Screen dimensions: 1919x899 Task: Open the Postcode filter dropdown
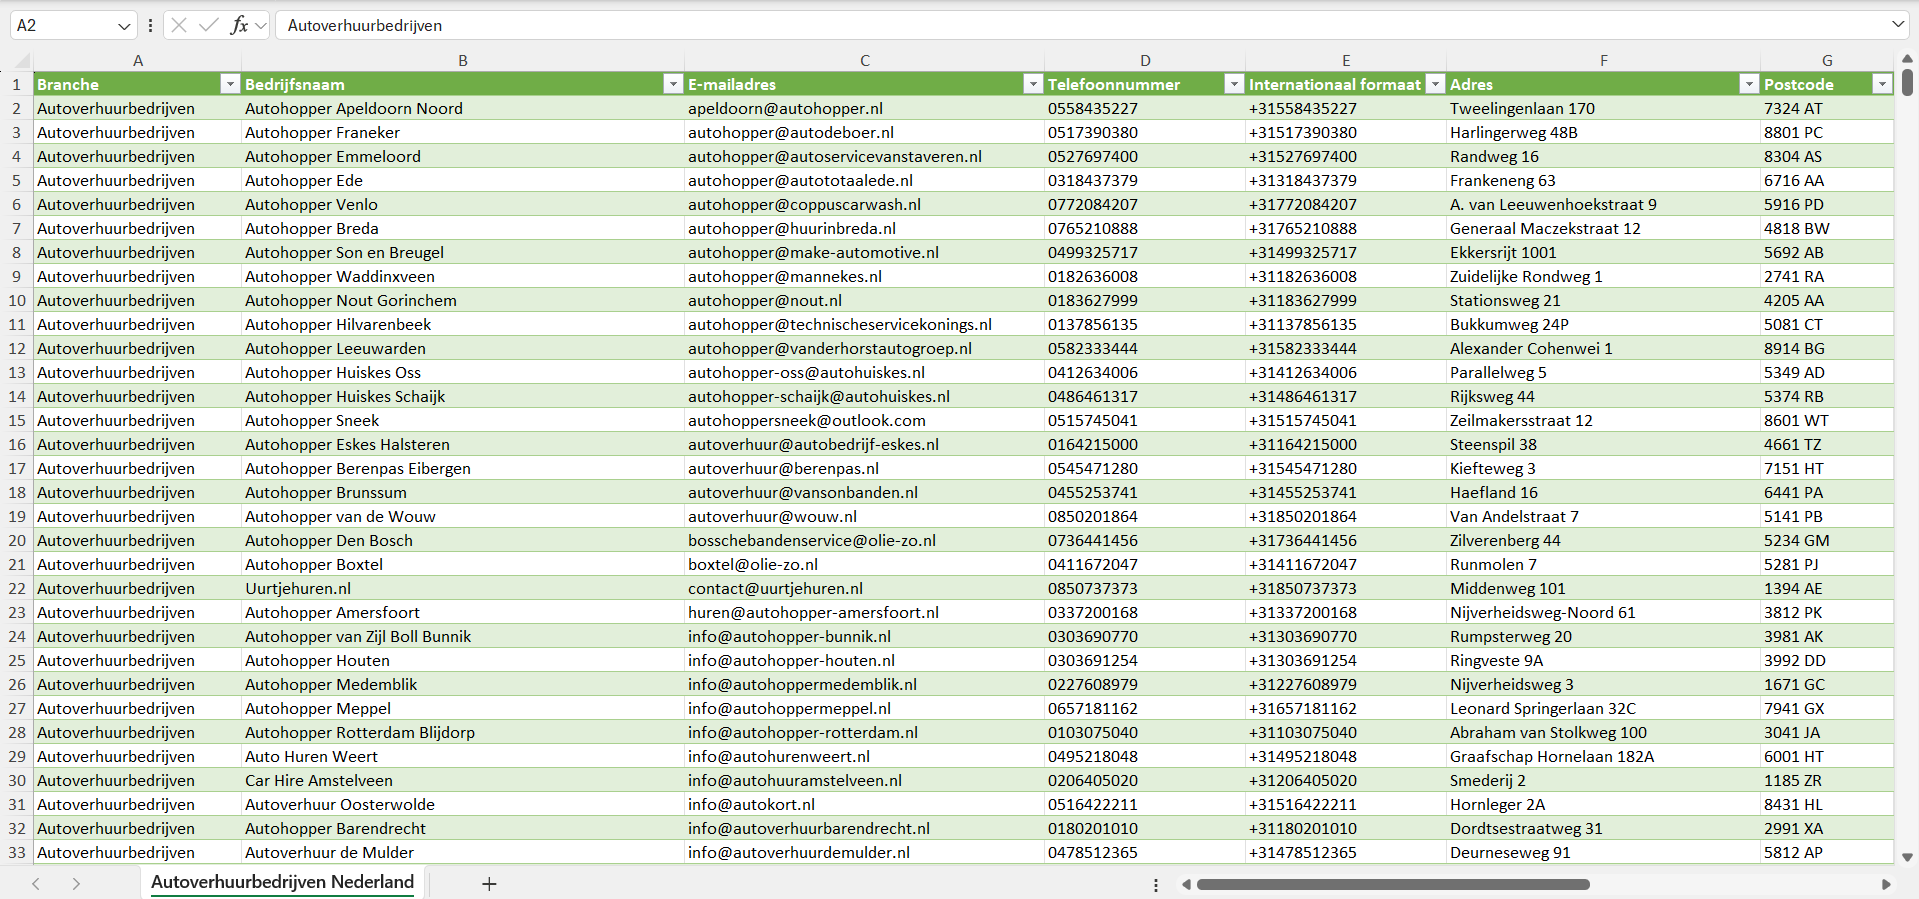click(x=1882, y=84)
